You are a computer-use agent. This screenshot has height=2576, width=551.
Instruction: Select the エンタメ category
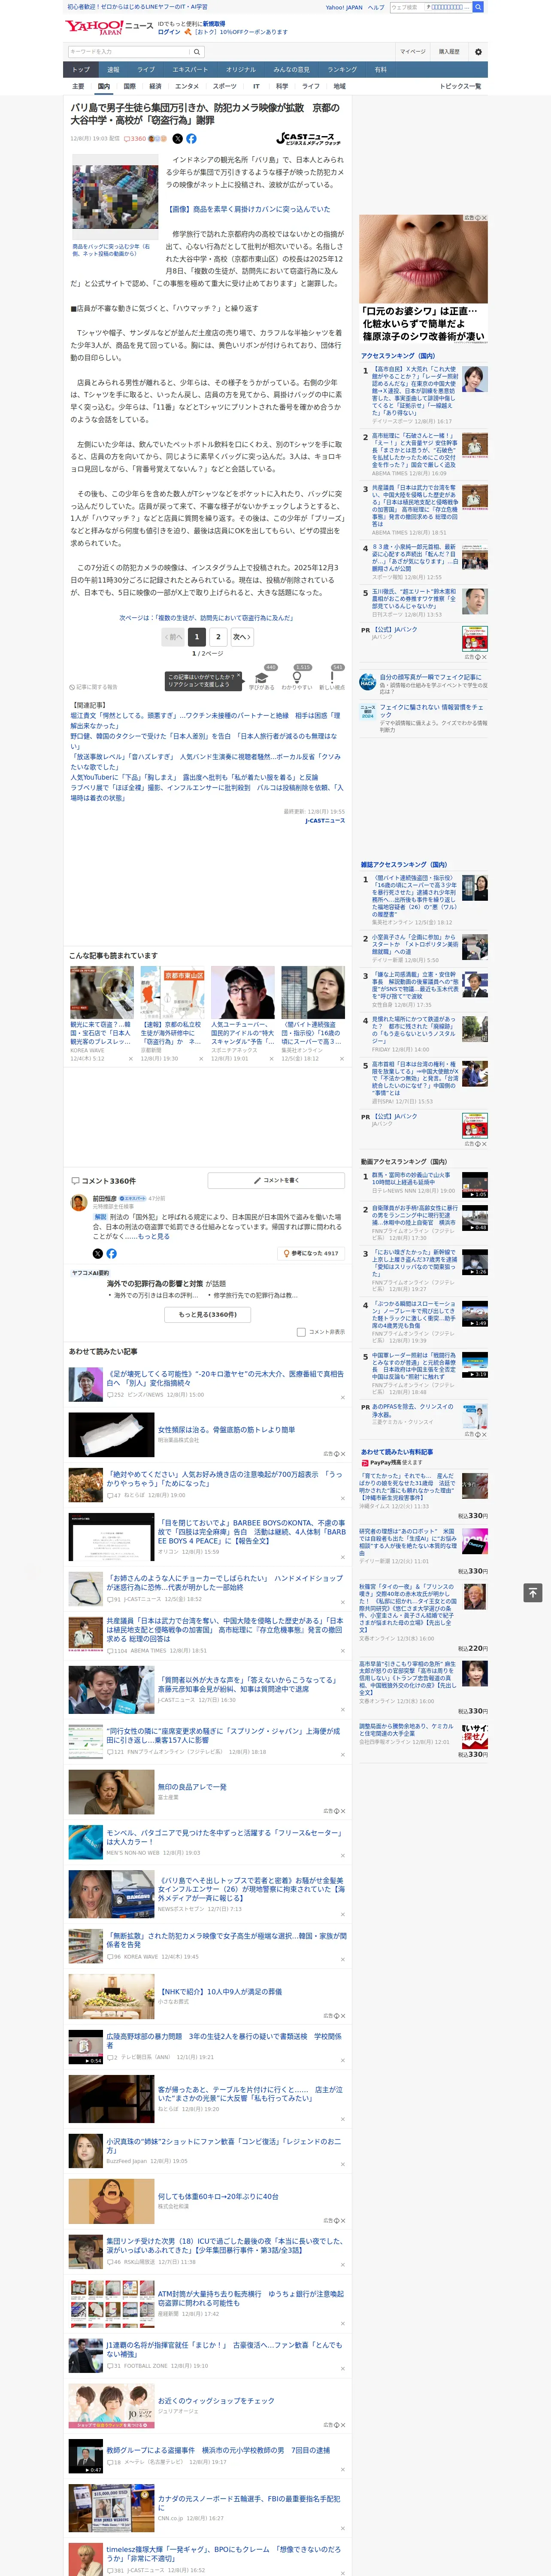pyautogui.click(x=187, y=86)
